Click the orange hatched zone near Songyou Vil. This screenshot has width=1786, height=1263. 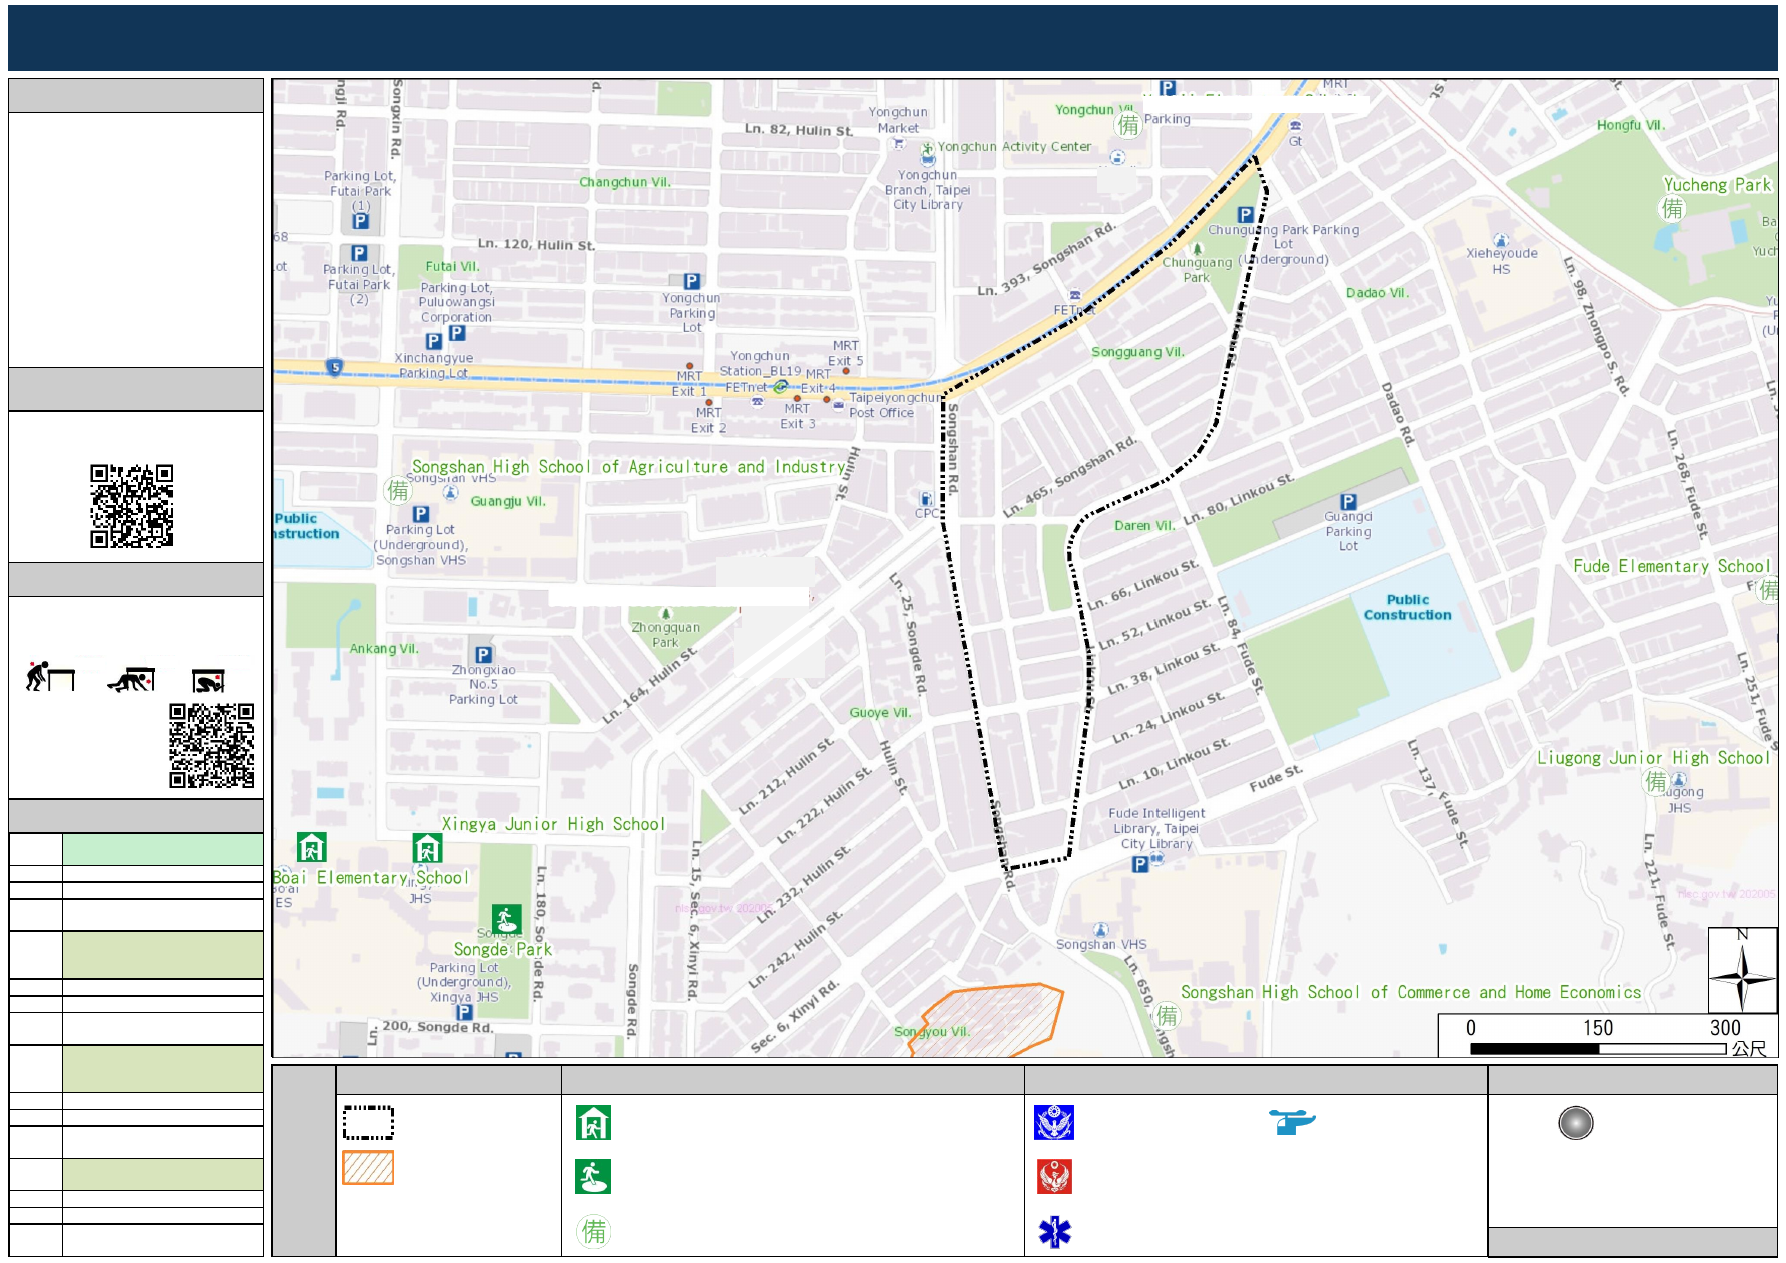point(986,1020)
